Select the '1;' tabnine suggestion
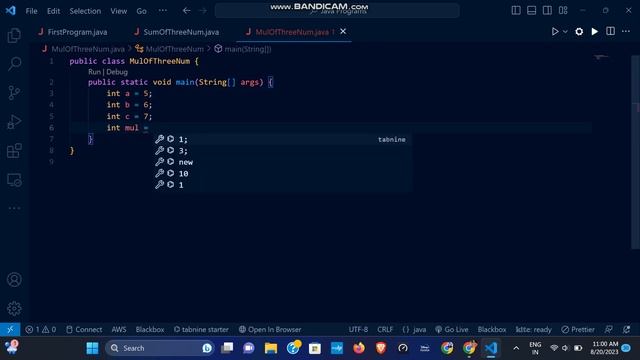This screenshot has height=360, width=640. tap(282, 140)
